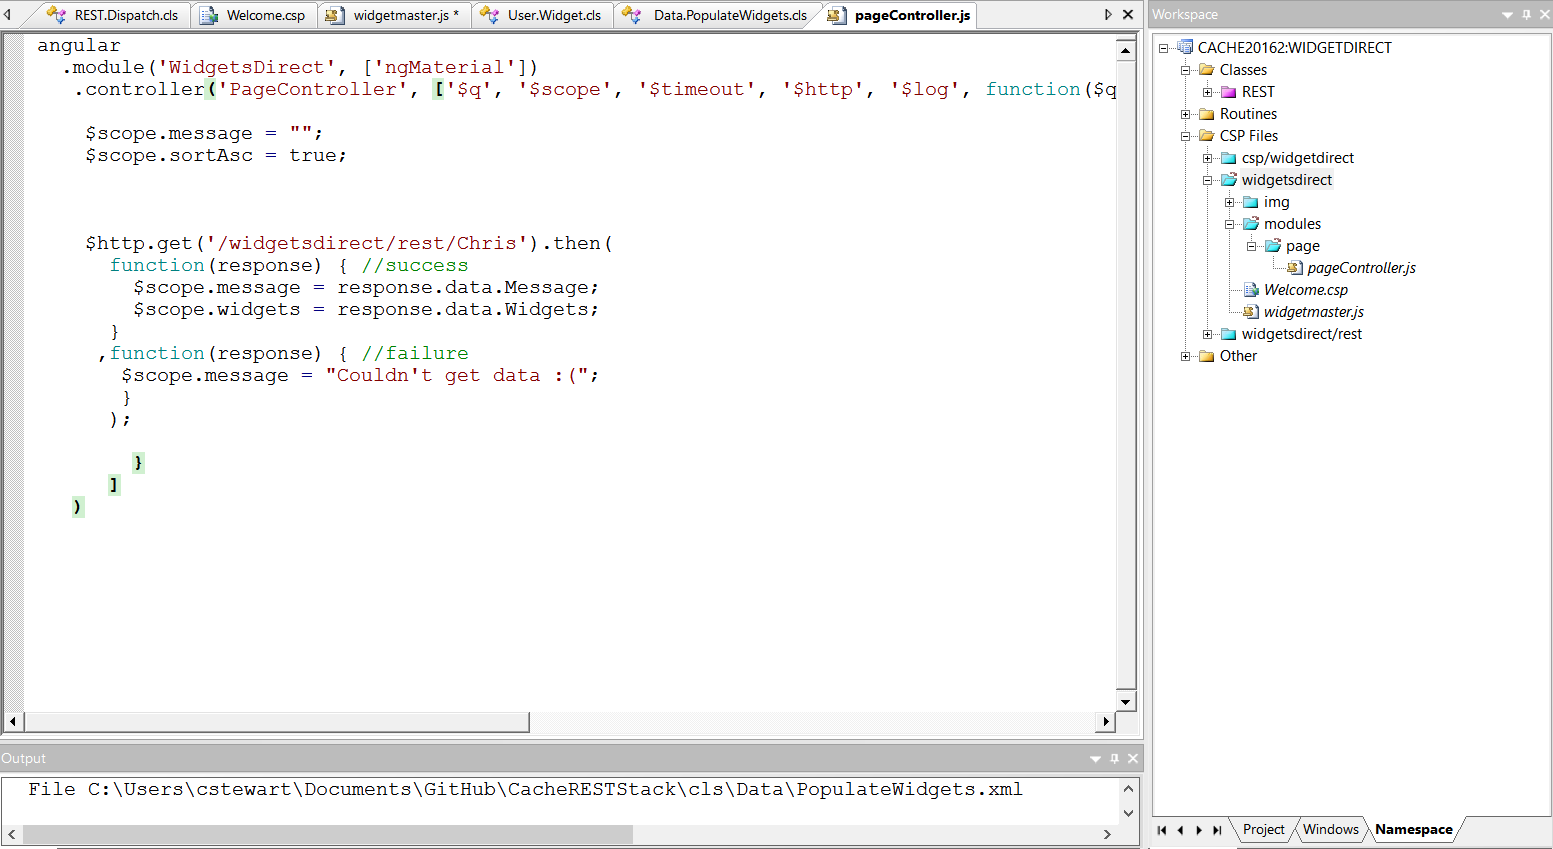The width and height of the screenshot is (1553, 849).
Task: Open the Output panel options dropdown
Action: [x=1095, y=759]
